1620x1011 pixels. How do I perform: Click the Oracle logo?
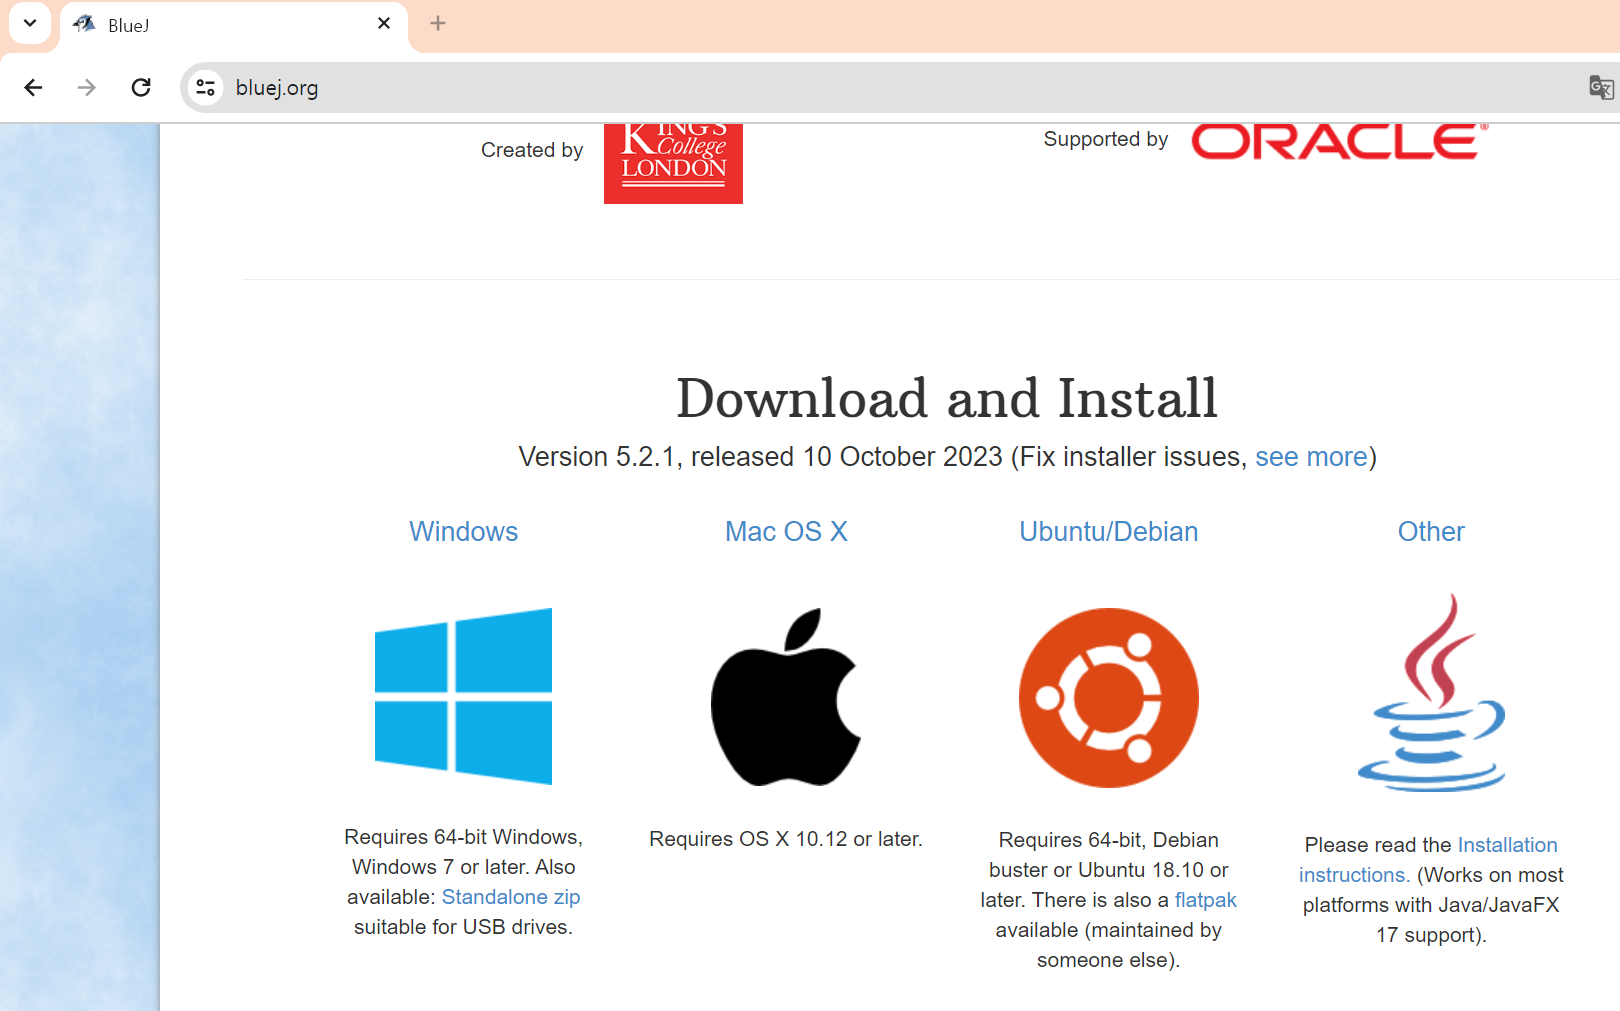pyautogui.click(x=1340, y=141)
